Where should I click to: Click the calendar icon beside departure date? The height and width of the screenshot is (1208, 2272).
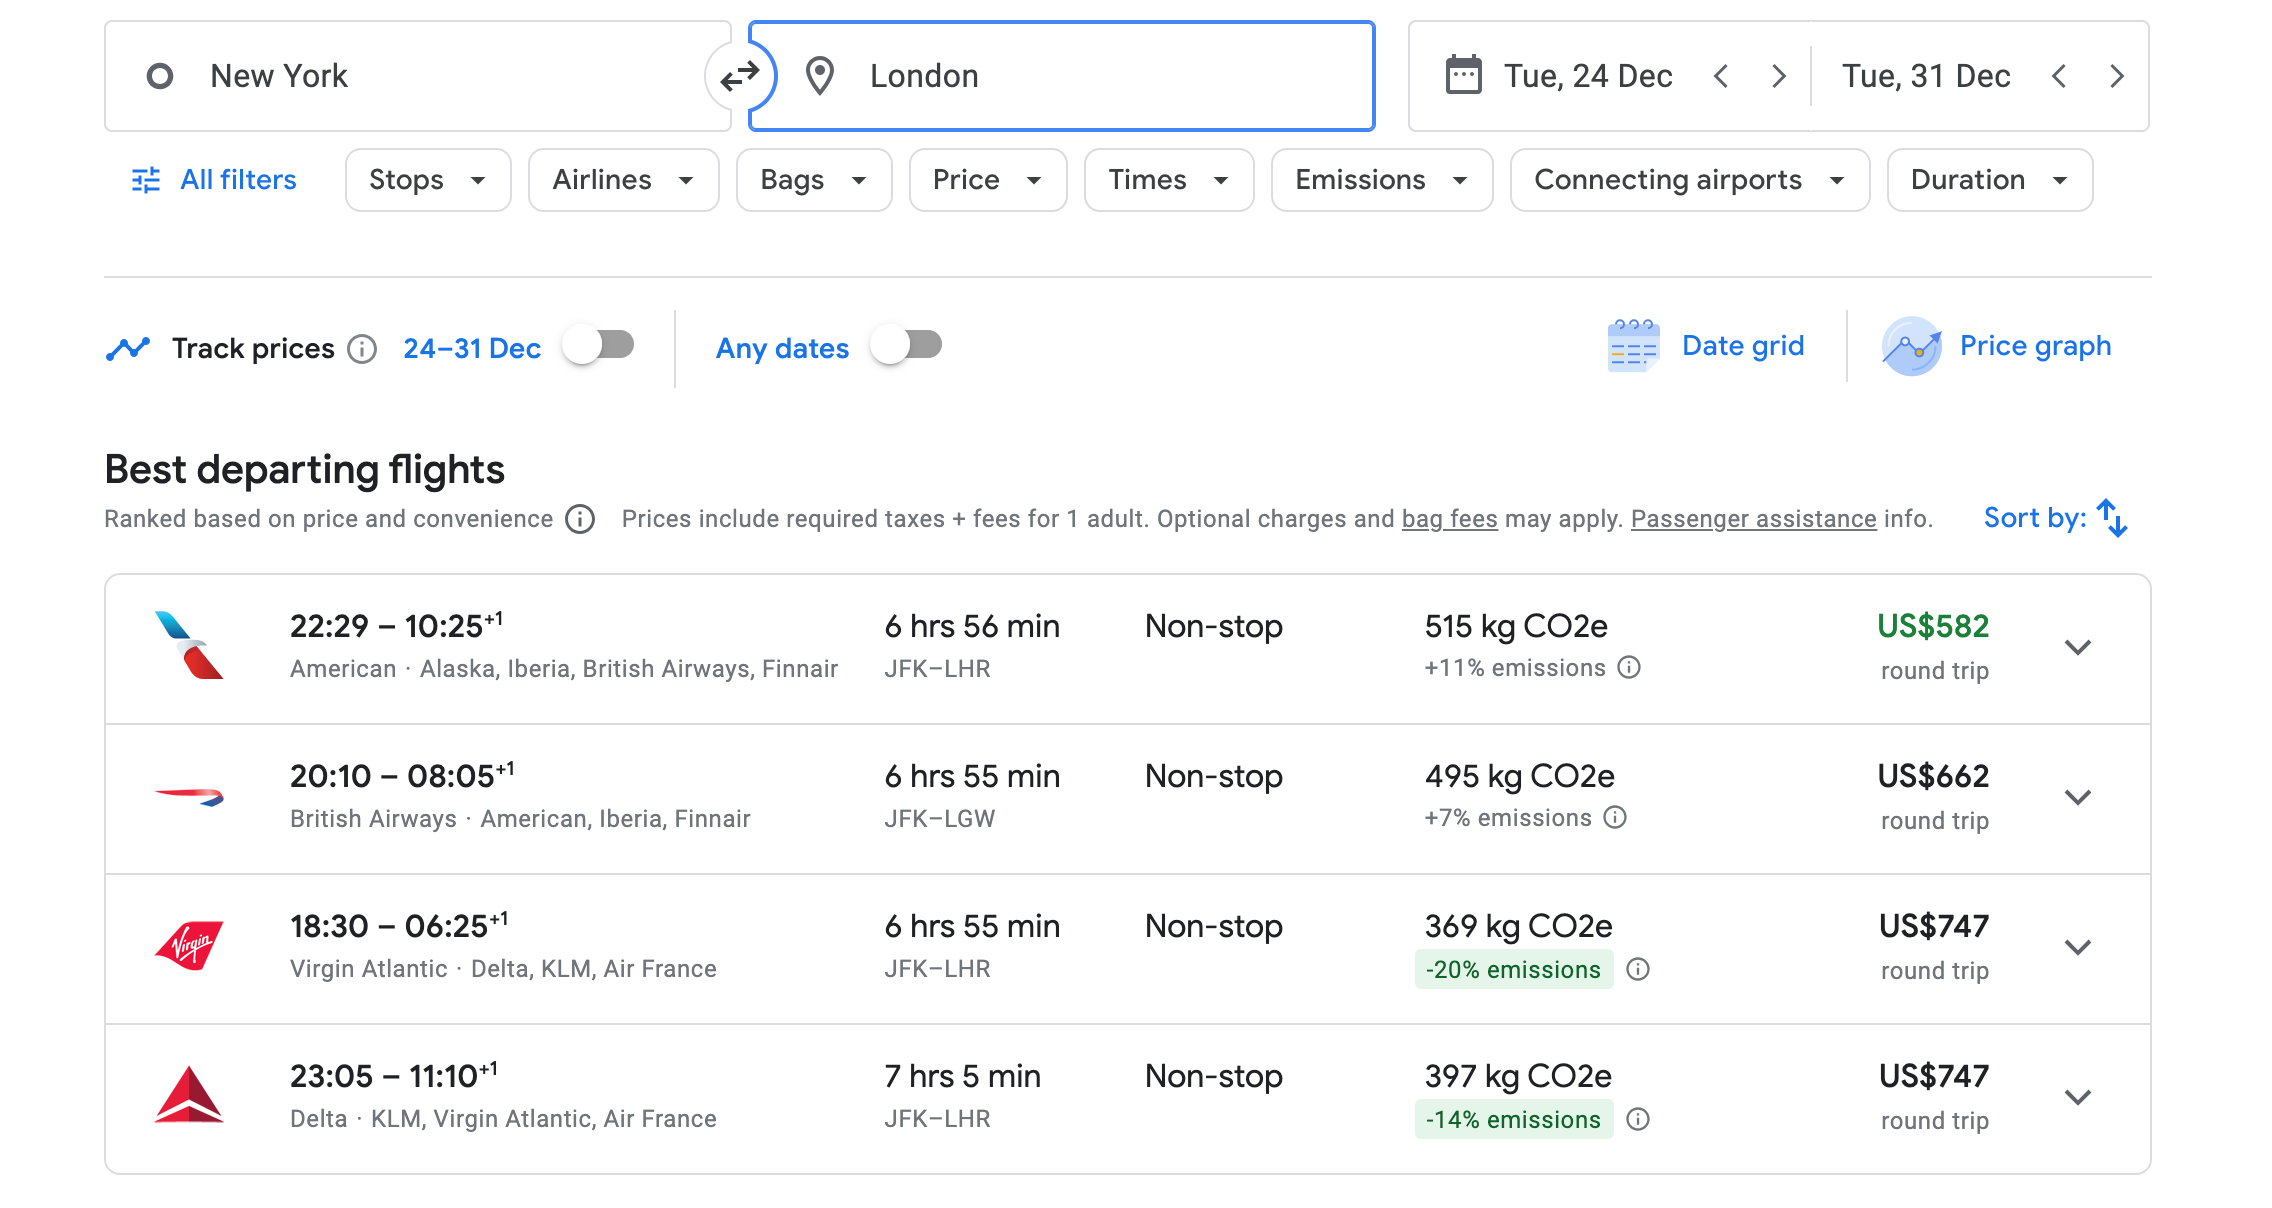[1463, 76]
